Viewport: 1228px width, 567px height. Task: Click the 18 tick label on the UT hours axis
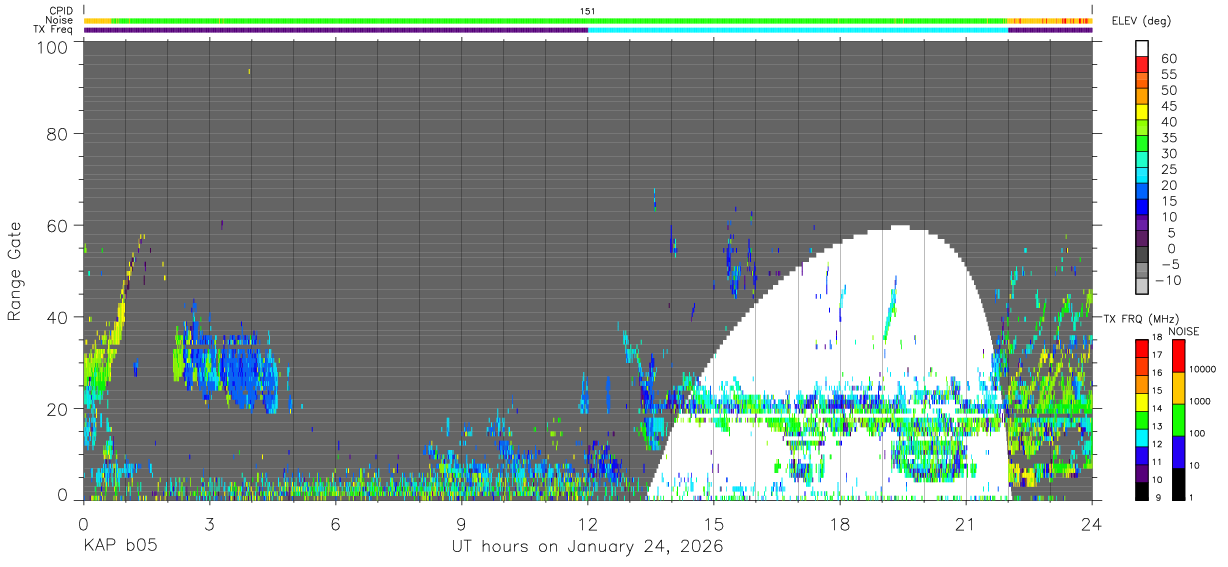pos(839,524)
